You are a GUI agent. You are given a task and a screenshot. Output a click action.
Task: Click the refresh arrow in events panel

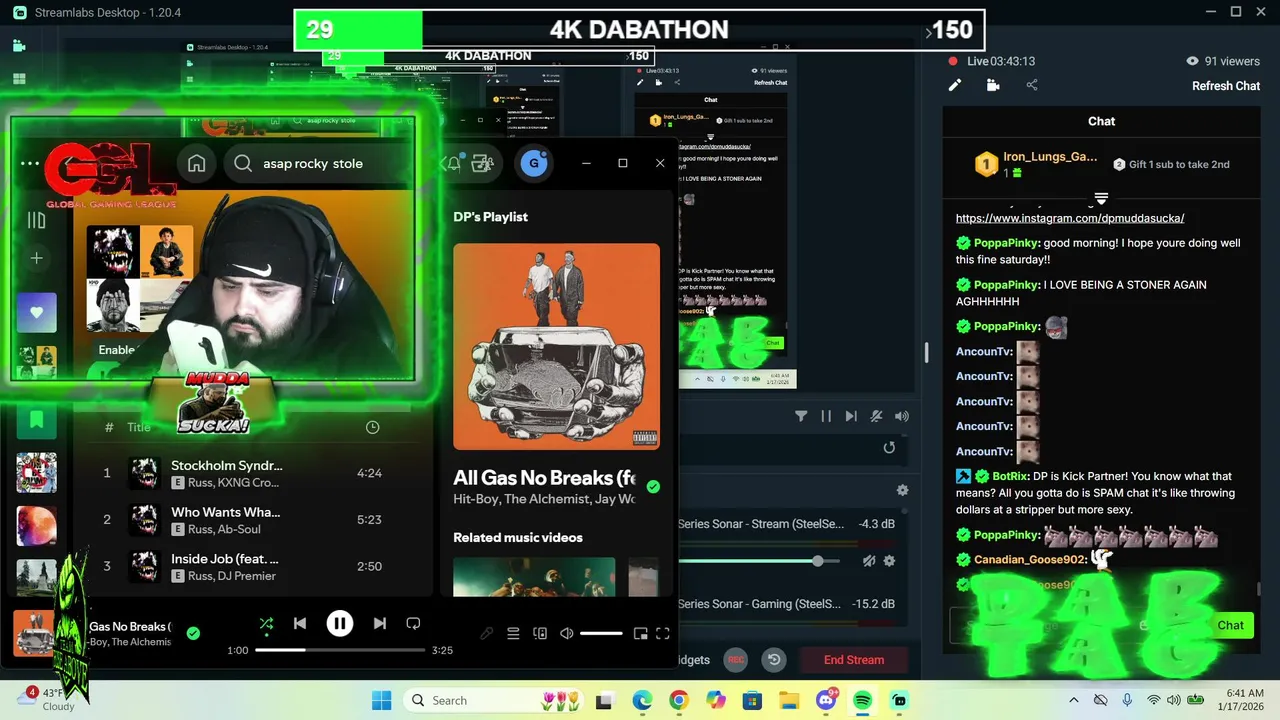pos(889,447)
